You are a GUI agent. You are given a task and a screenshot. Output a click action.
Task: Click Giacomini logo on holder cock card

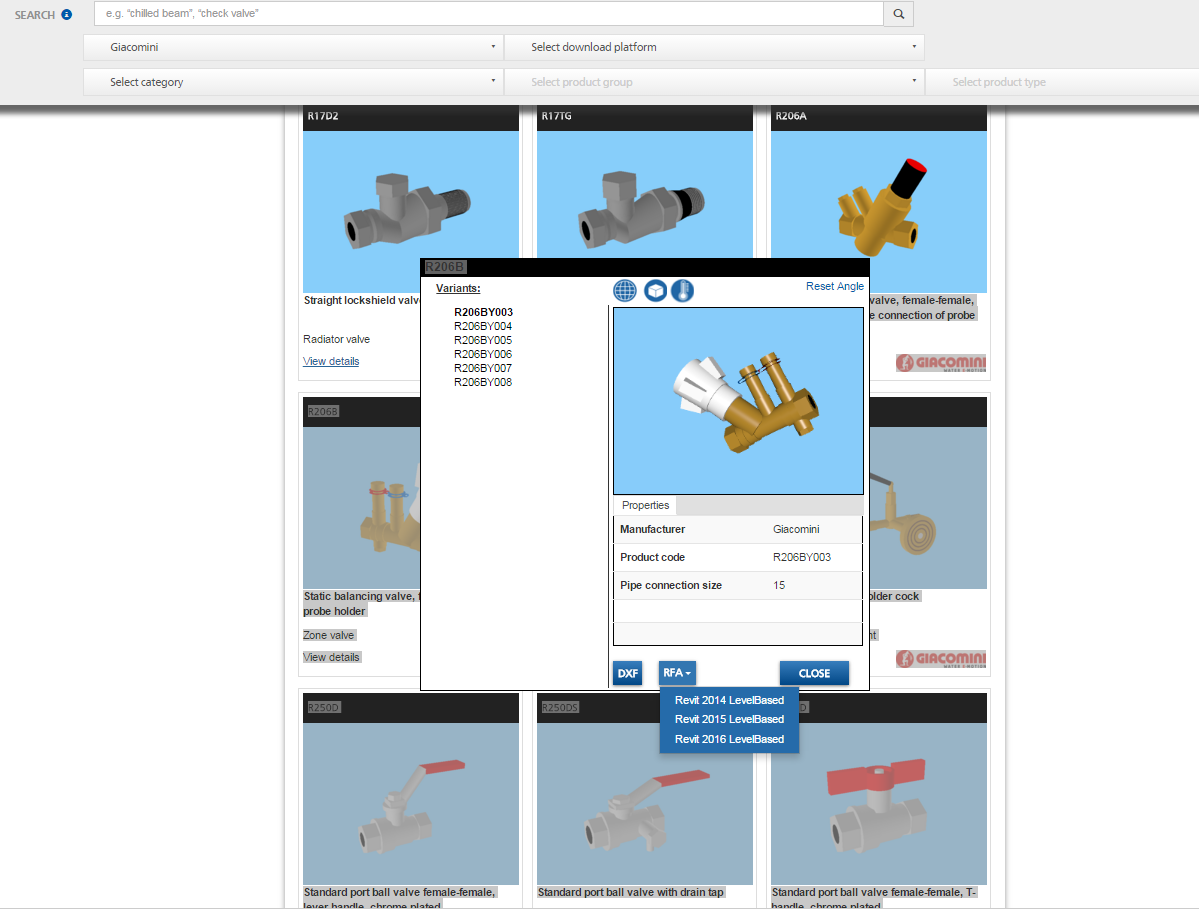(x=941, y=658)
